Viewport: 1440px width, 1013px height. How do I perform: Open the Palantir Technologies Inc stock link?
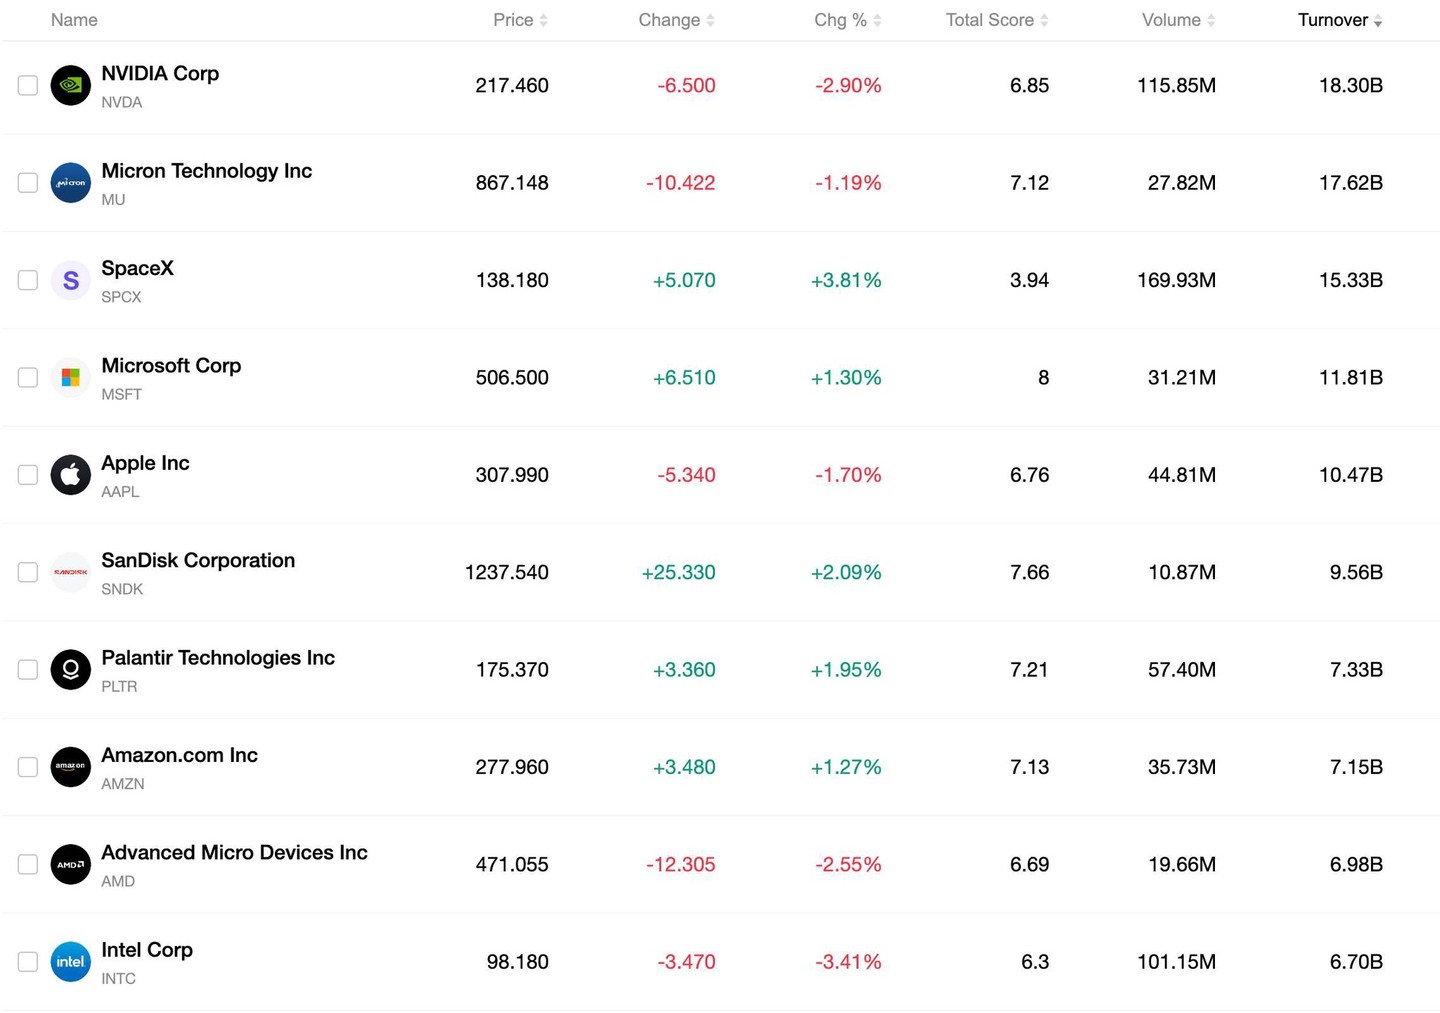(218, 658)
